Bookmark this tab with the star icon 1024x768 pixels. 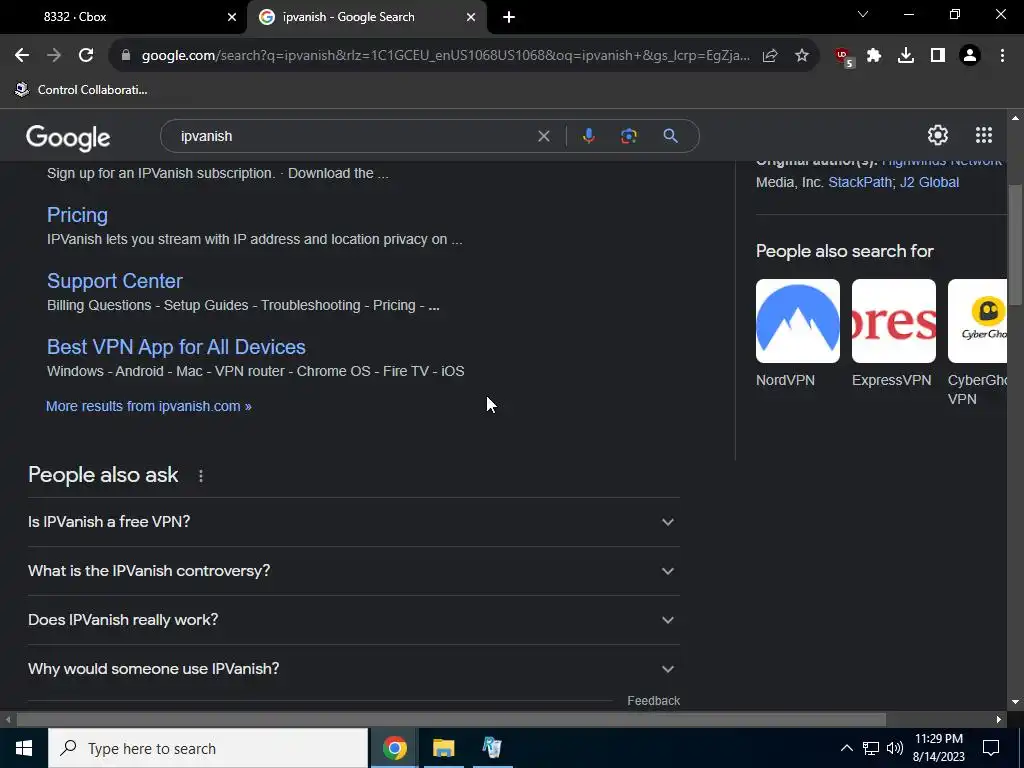(802, 56)
